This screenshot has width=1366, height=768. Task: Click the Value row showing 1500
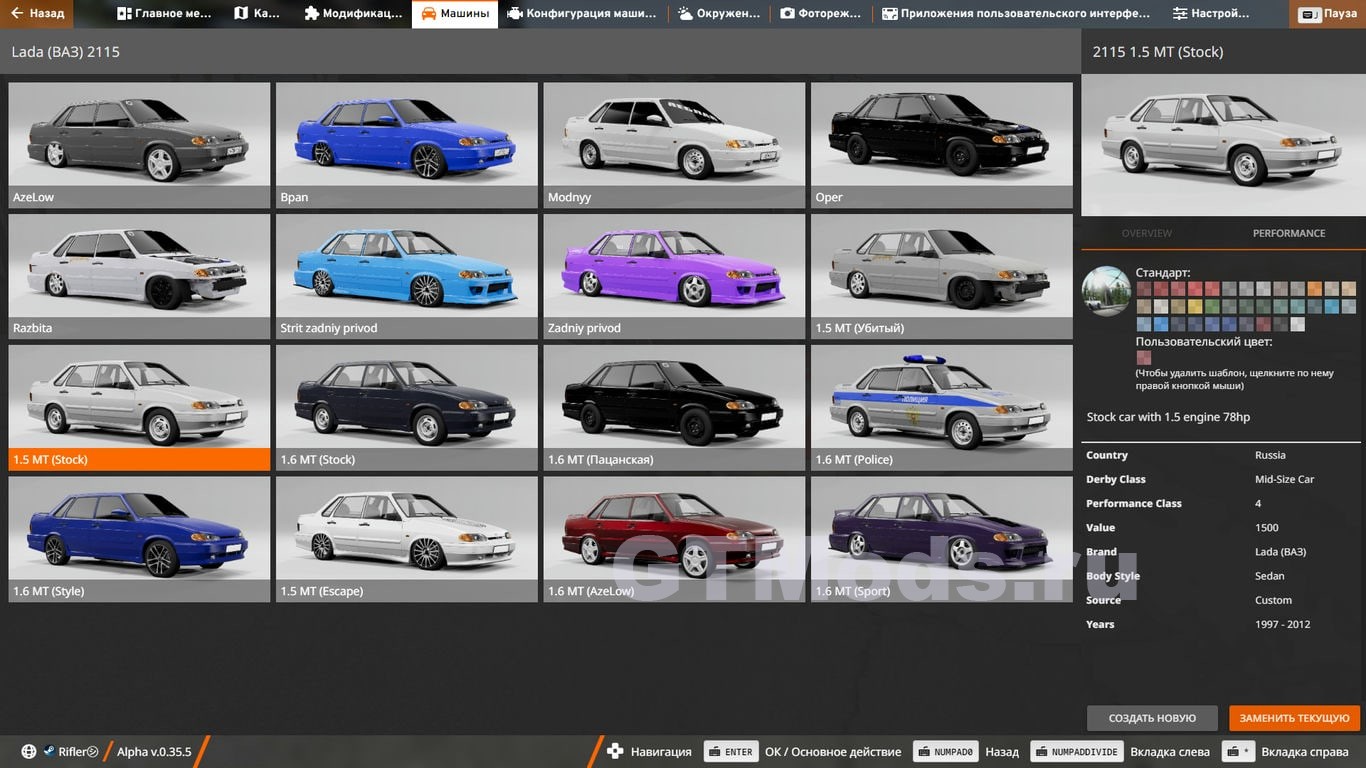[1223, 527]
